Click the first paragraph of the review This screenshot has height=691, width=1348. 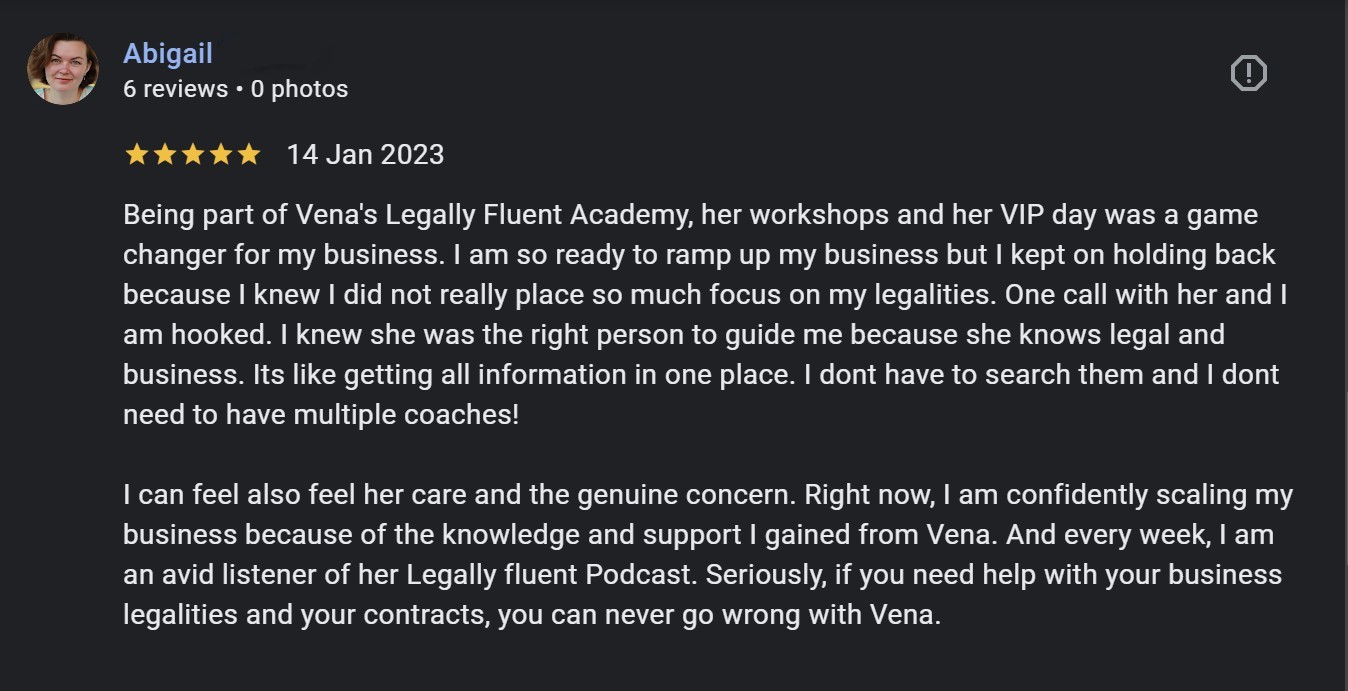[700, 314]
